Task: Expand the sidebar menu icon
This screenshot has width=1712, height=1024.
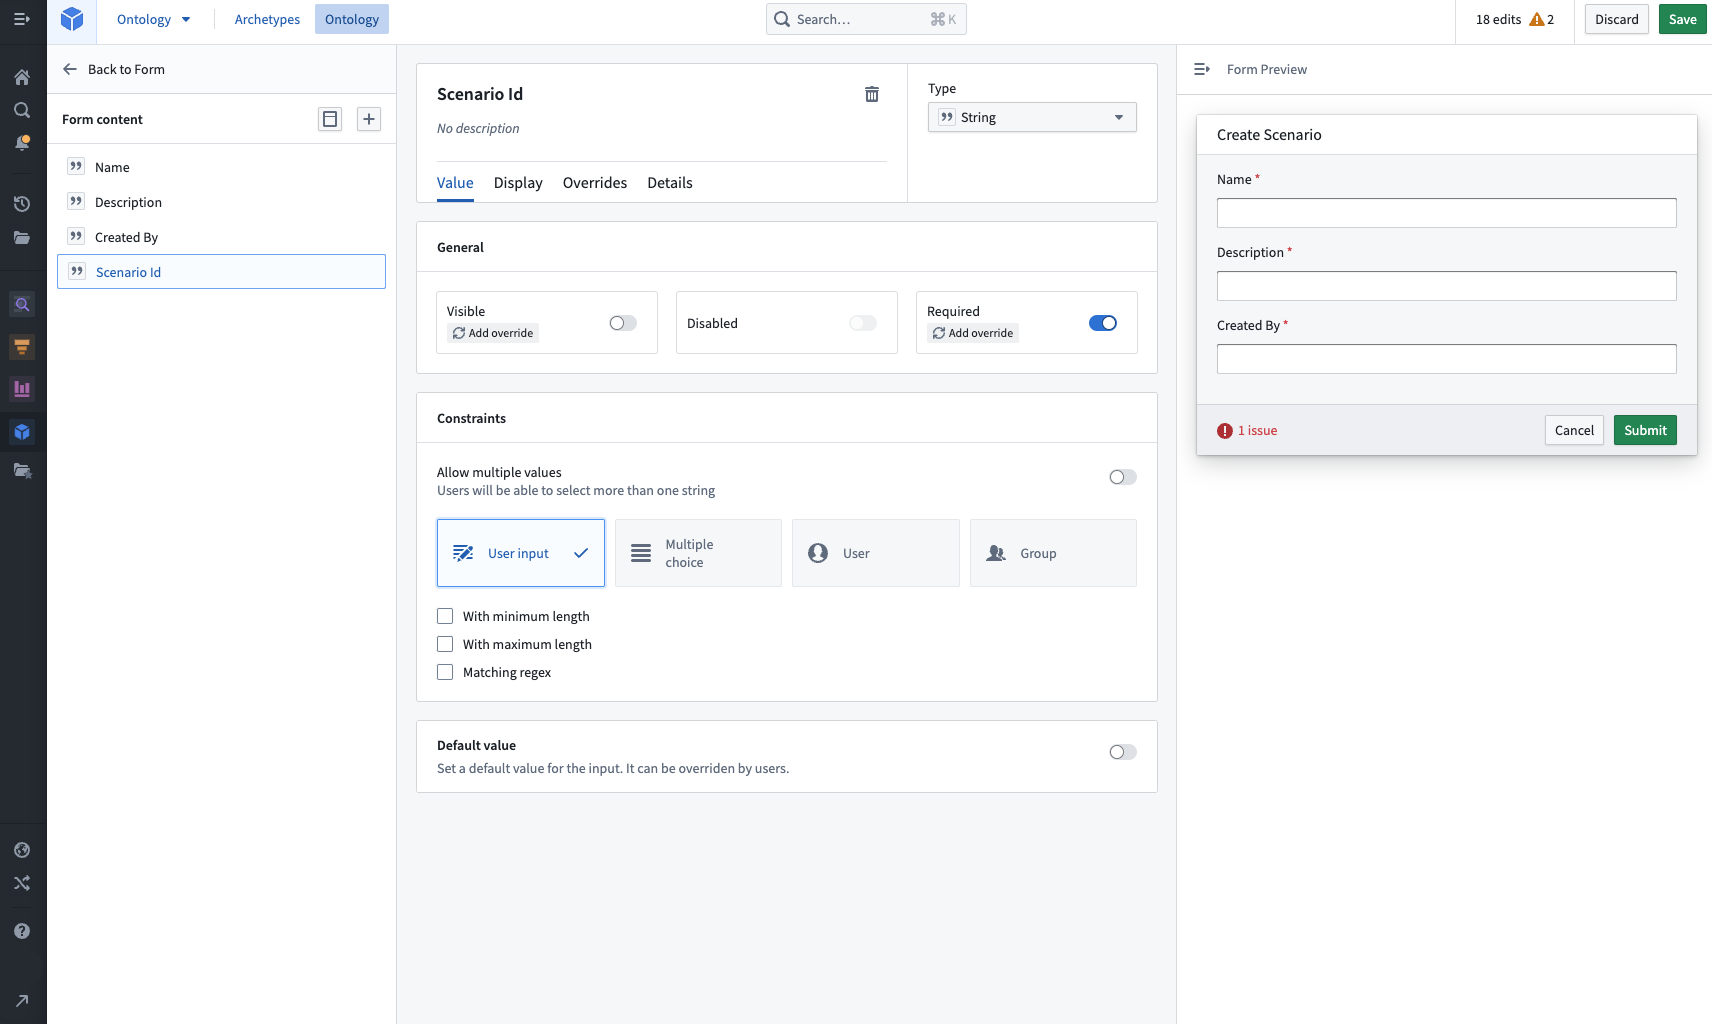Action: click(x=22, y=19)
